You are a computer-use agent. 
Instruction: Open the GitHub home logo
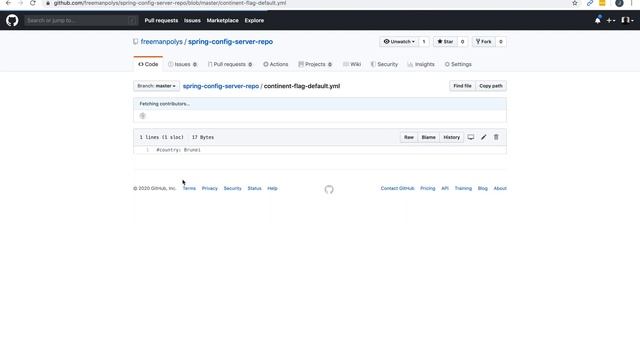coord(12,20)
